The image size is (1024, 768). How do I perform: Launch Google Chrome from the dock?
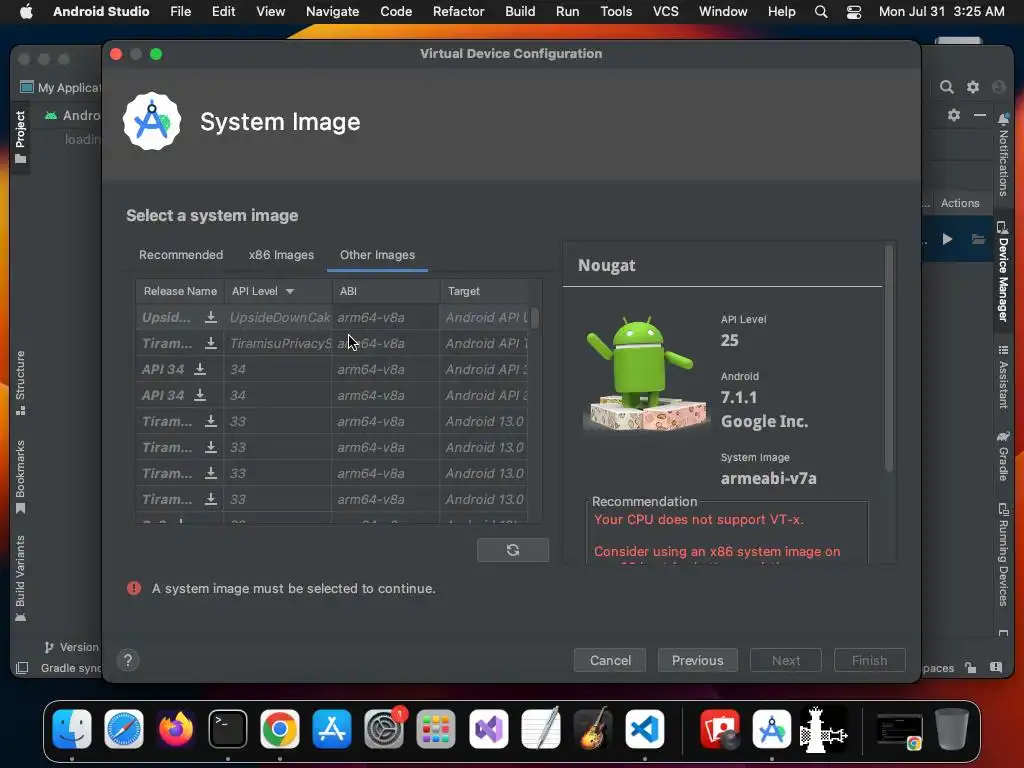[280, 729]
